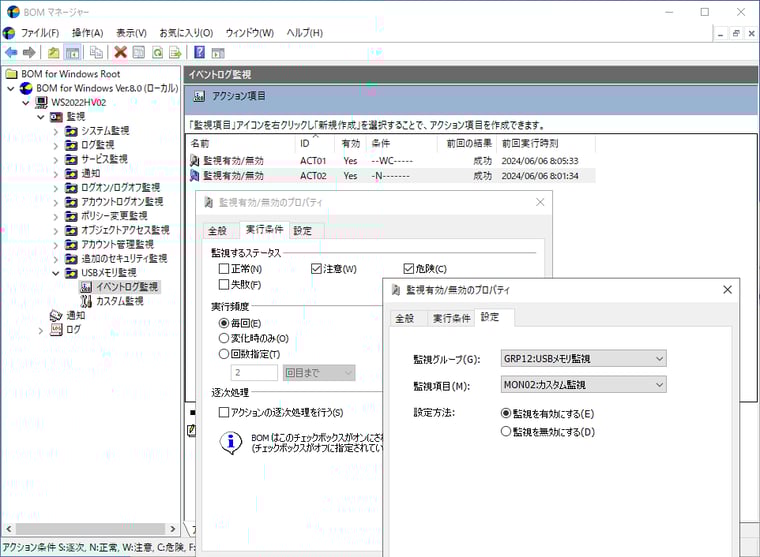Click the アクション項目 header icon
The height and width of the screenshot is (557, 760).
click(x=199, y=96)
